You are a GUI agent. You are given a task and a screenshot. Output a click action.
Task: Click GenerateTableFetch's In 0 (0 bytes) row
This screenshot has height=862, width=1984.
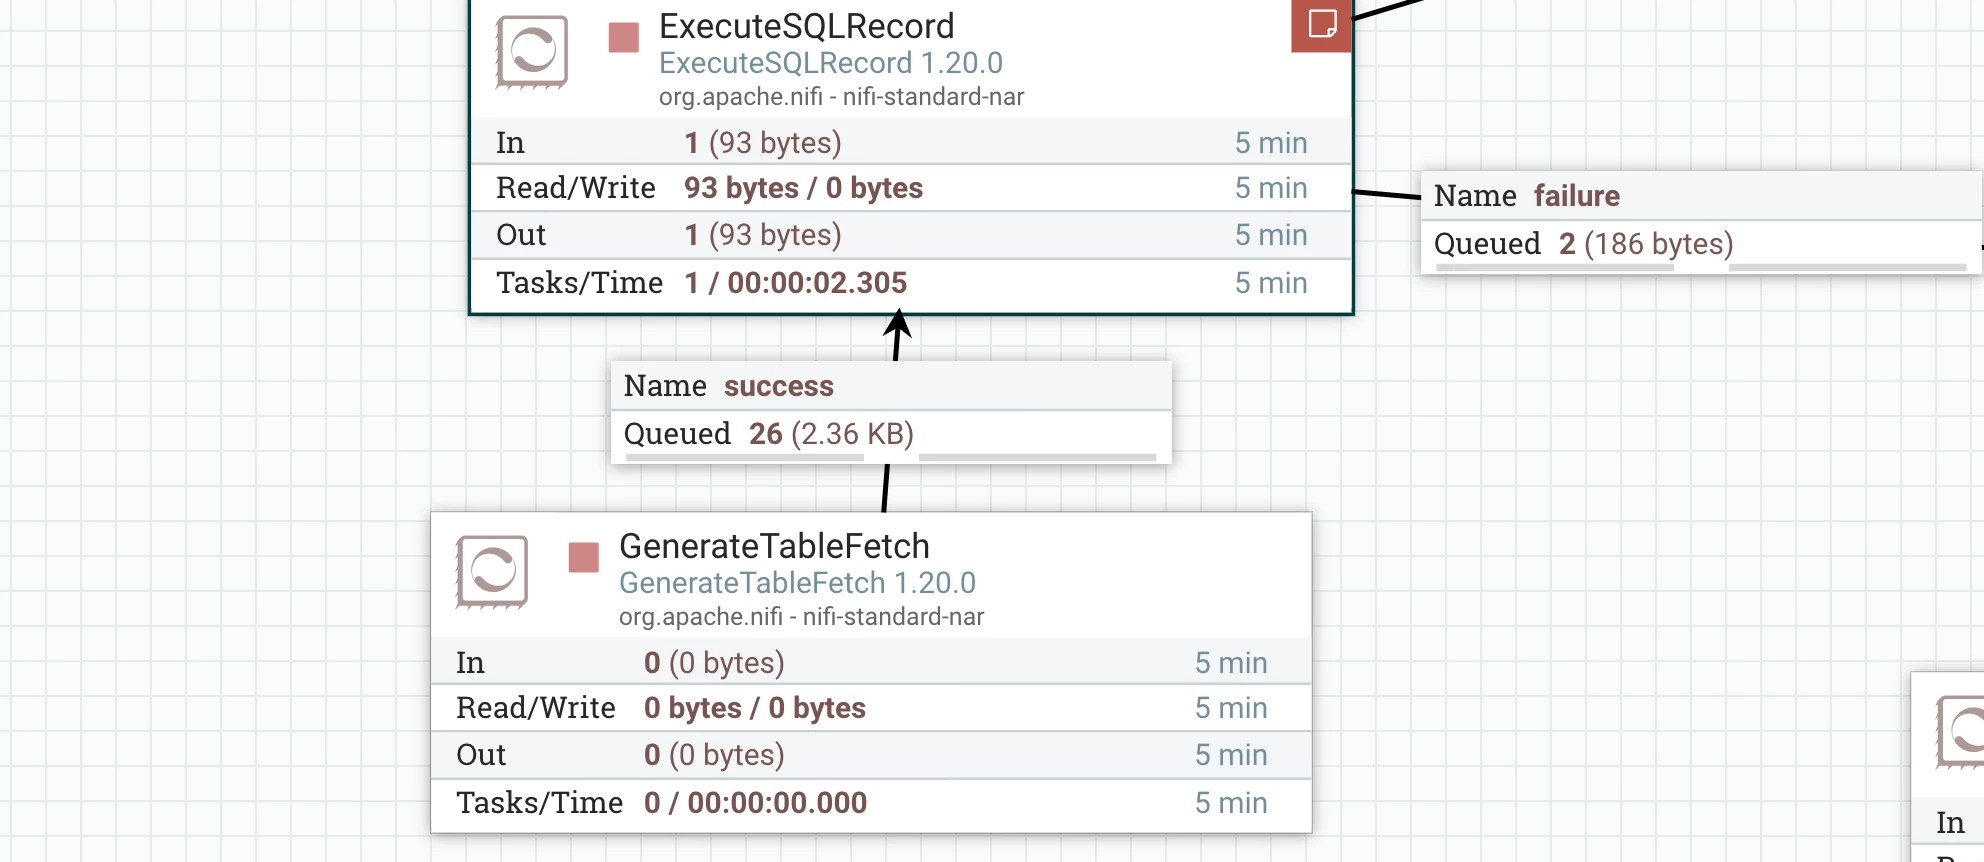(871, 662)
